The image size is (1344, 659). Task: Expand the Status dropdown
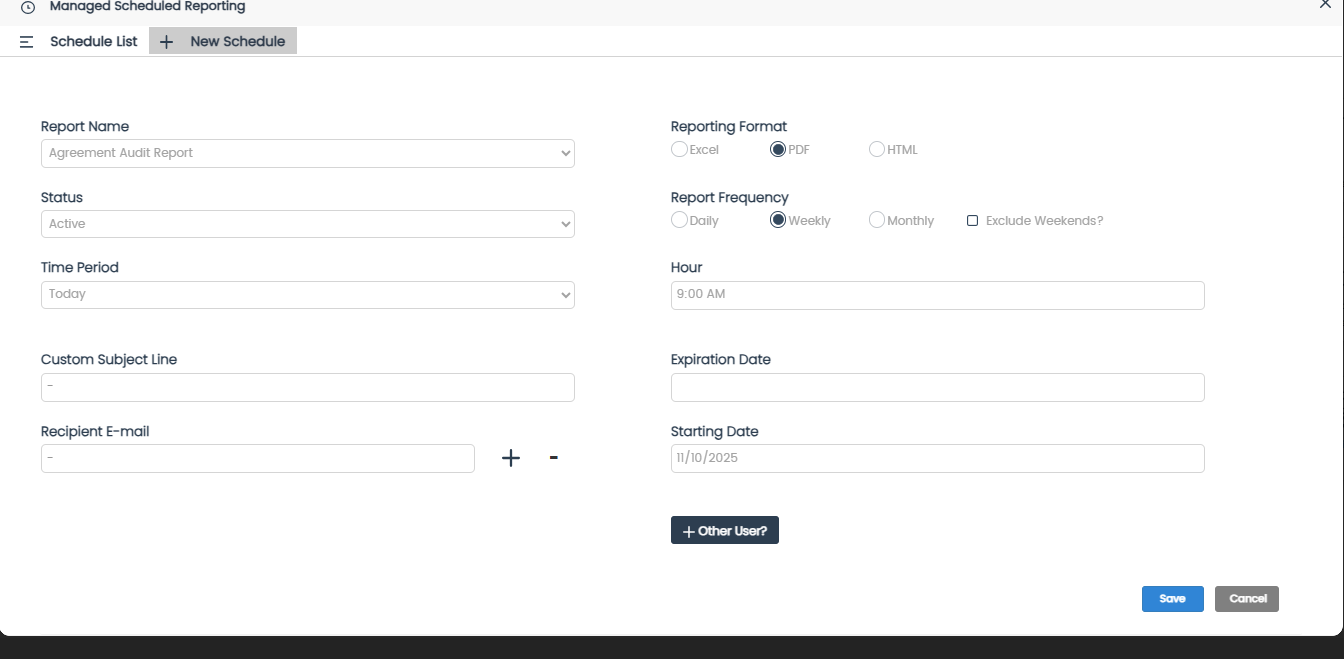point(307,224)
